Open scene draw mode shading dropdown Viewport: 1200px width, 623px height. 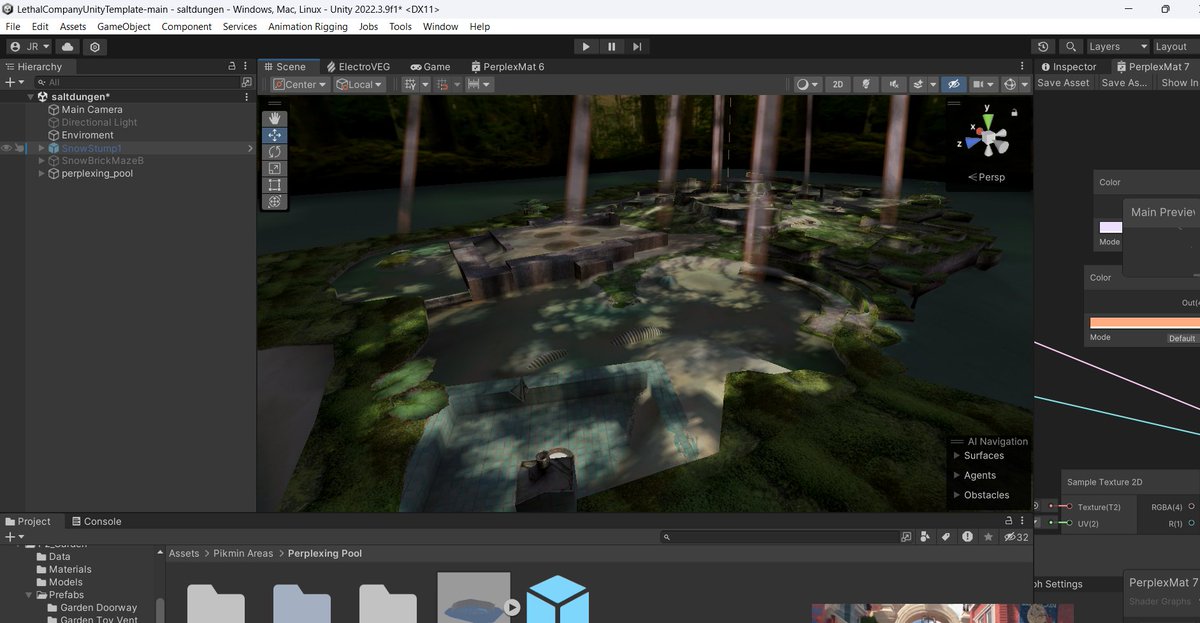pyautogui.click(x=807, y=84)
